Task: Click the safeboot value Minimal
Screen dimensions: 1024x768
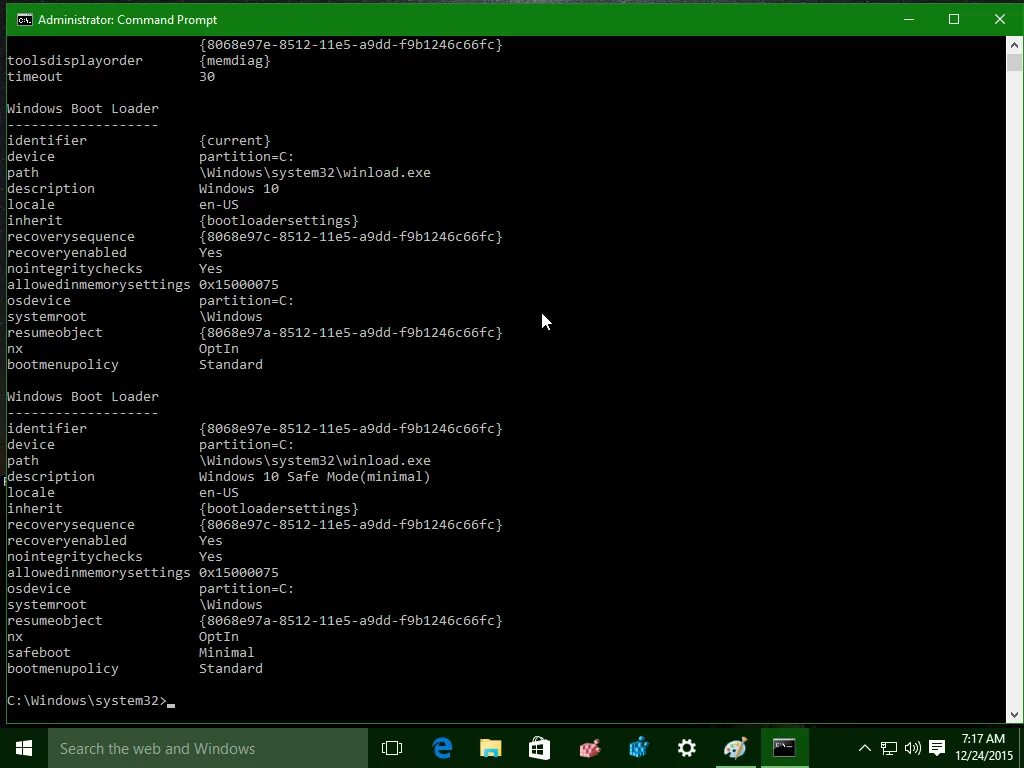Action: 227,652
